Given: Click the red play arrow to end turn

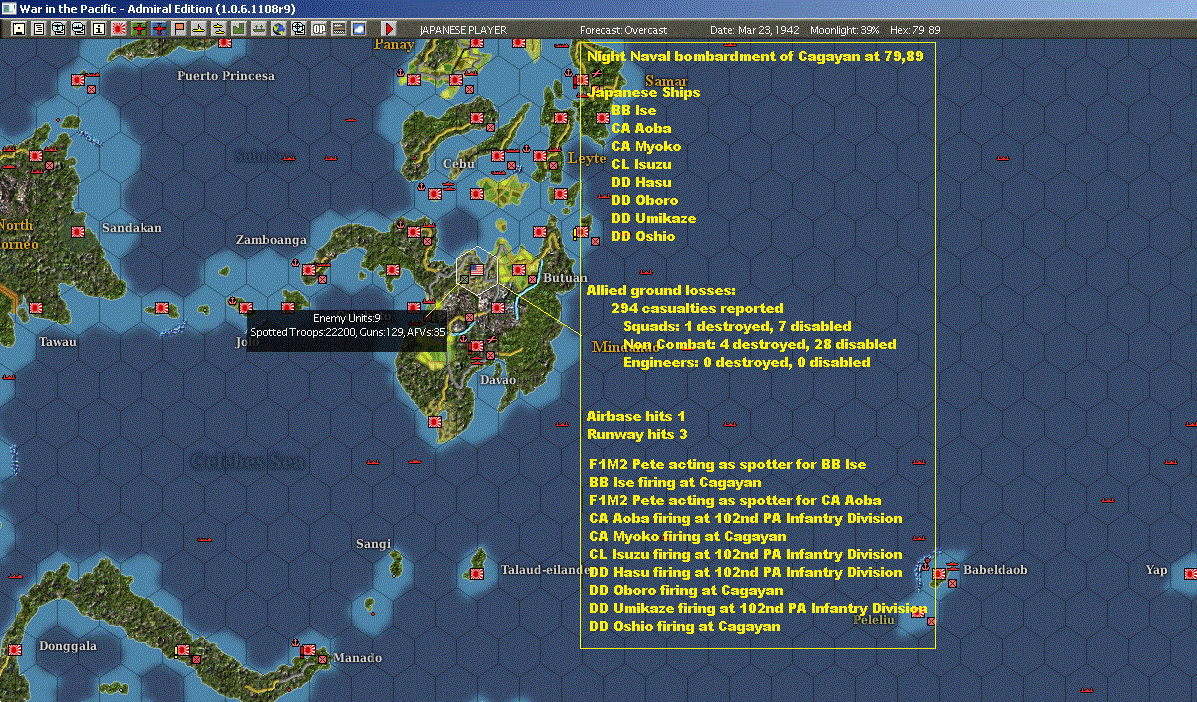Looking at the screenshot, I should point(389,29).
